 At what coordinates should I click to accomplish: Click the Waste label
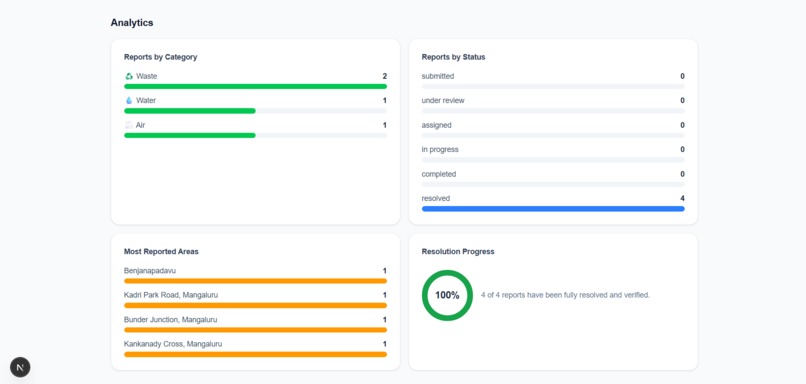pos(146,76)
